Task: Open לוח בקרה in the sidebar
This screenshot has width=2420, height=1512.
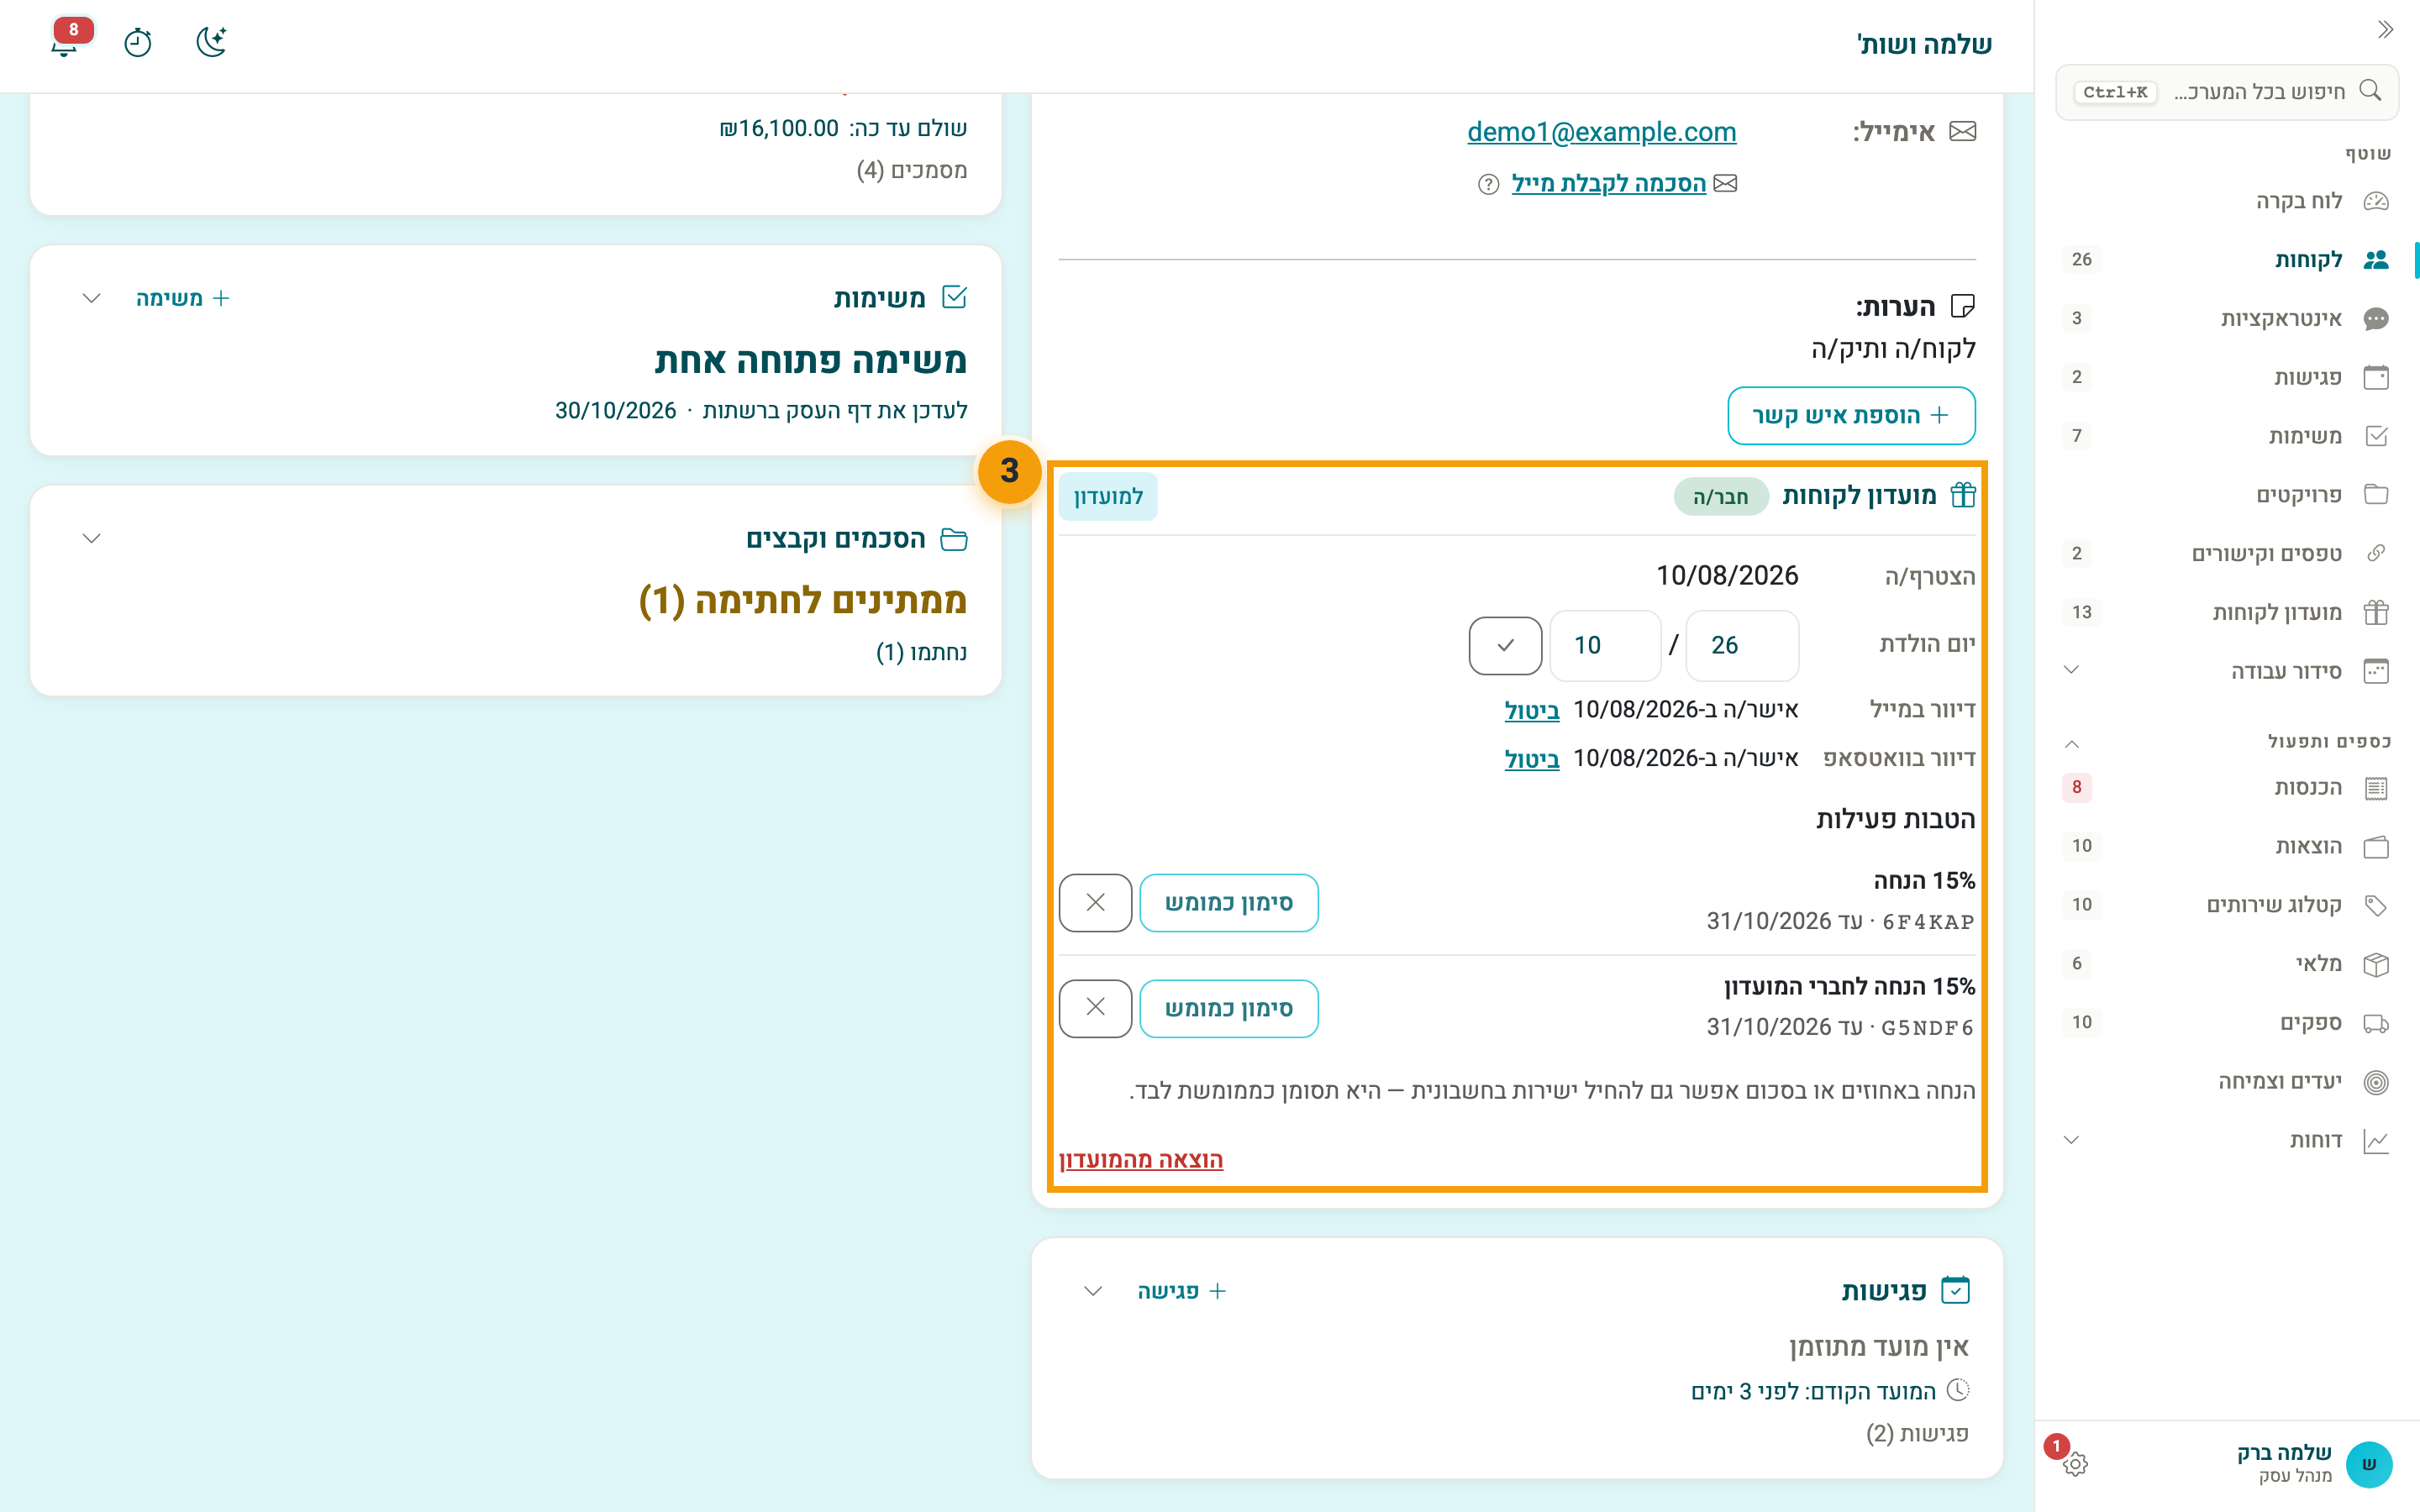Action: click(x=2226, y=201)
